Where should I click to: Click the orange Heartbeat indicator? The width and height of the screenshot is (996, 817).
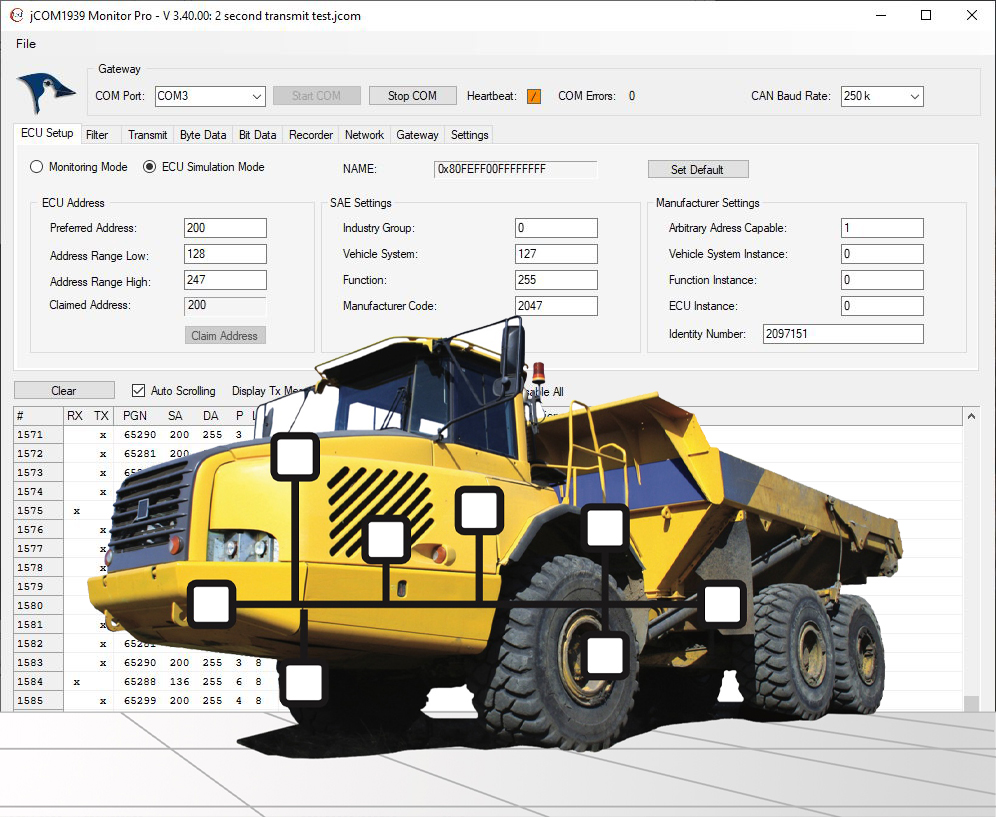coord(534,96)
